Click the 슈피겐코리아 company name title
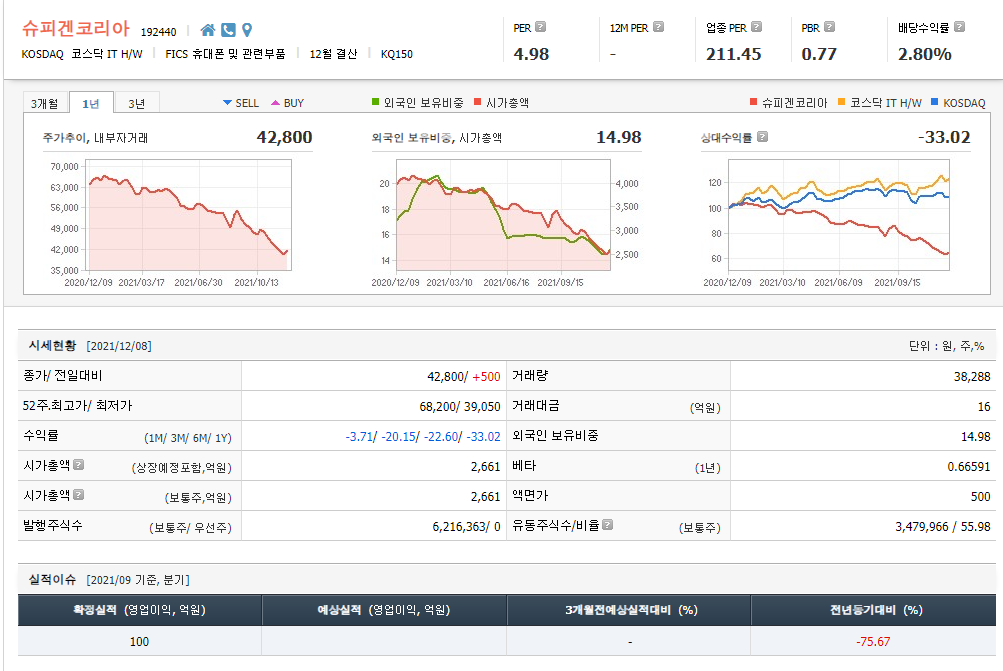The image size is (1003, 671). [75, 28]
